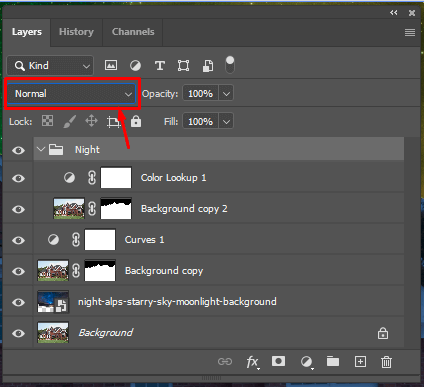
Task: Select the Background layer thumbnail
Action: [x=53, y=333]
